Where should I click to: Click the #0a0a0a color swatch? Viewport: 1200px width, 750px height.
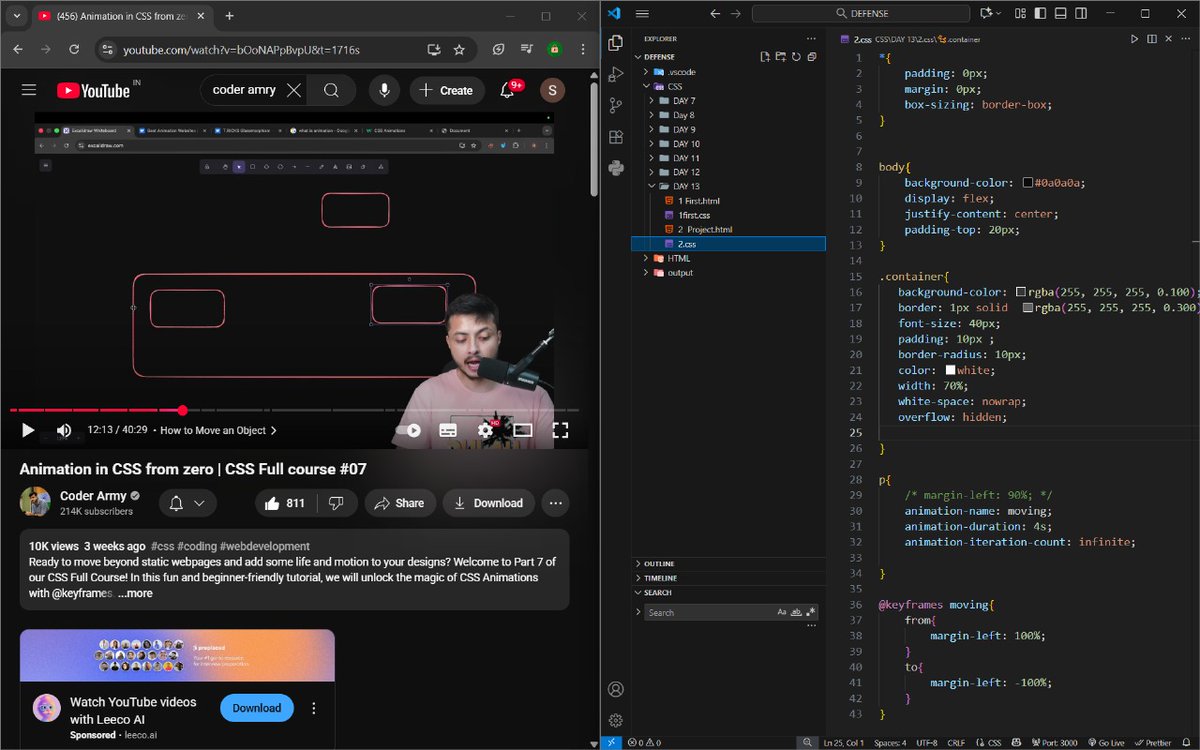tap(1028, 183)
